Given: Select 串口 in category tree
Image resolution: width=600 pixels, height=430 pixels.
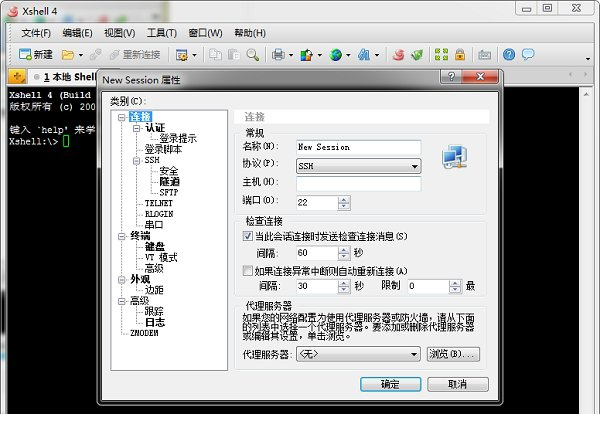Looking at the screenshot, I should (x=154, y=225).
